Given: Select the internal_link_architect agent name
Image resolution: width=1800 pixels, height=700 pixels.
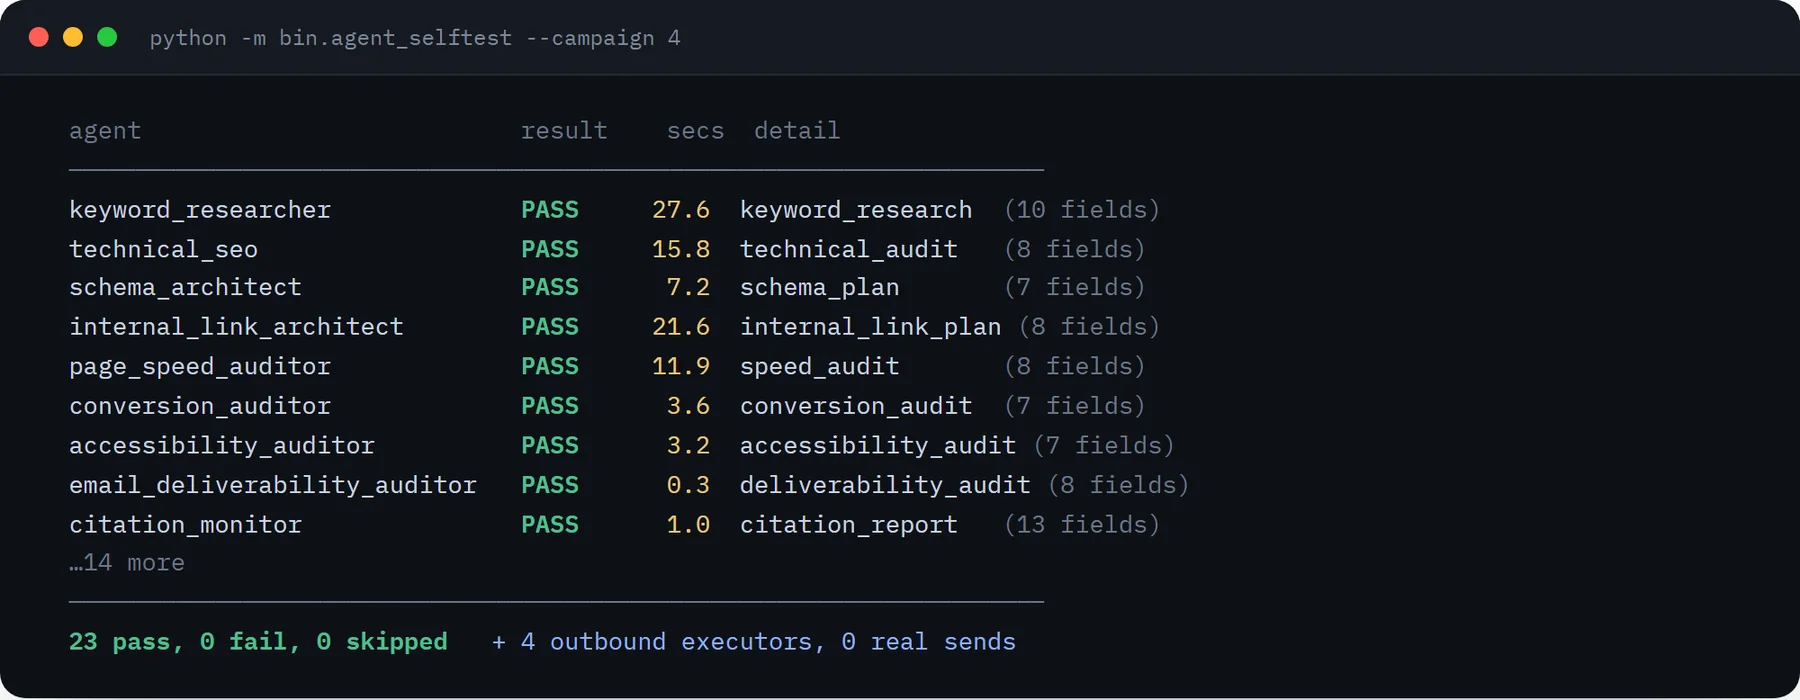Looking at the screenshot, I should point(236,327).
